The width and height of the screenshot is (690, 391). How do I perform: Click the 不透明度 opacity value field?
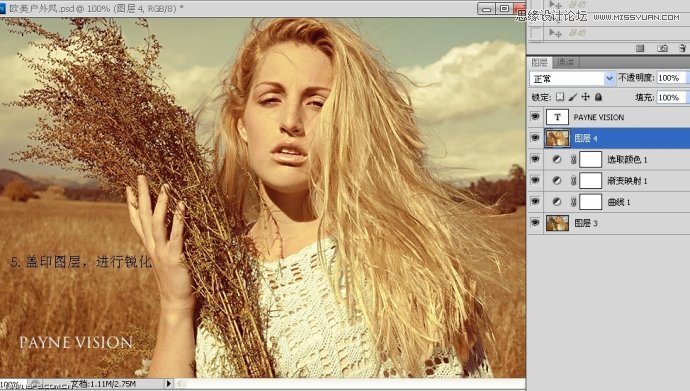(671, 78)
